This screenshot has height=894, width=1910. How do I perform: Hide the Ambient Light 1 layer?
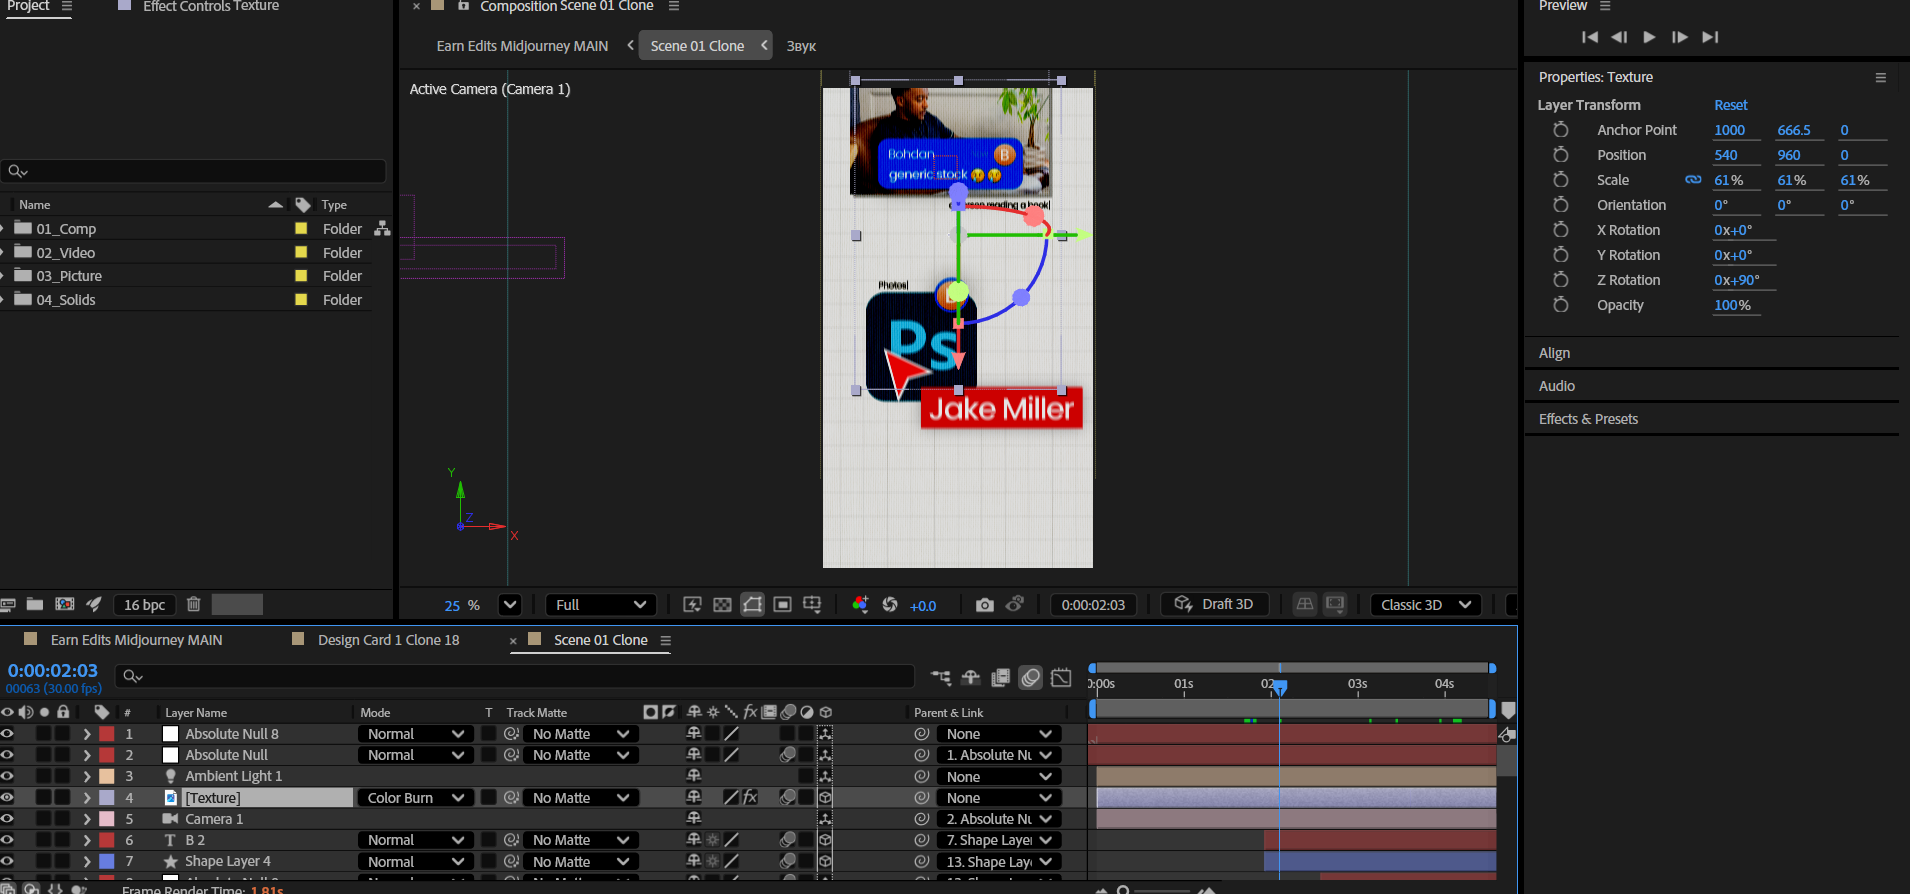point(7,776)
